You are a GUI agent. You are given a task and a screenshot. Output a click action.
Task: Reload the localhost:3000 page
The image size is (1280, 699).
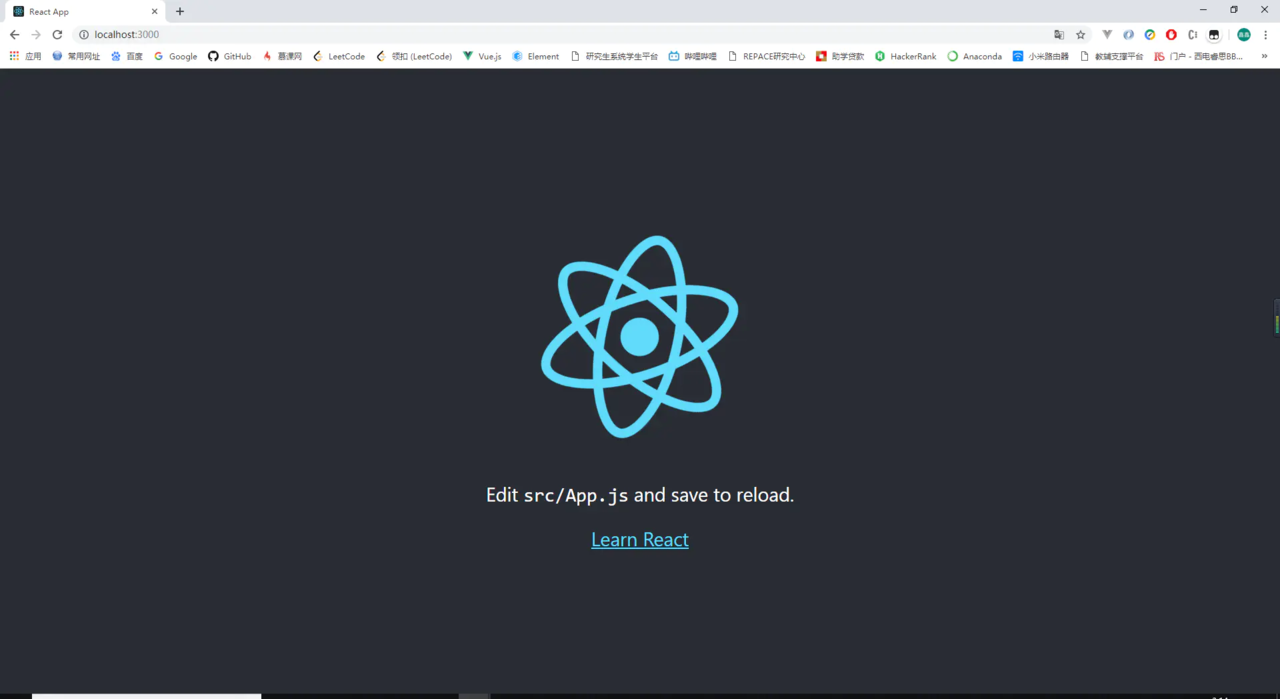click(x=57, y=34)
